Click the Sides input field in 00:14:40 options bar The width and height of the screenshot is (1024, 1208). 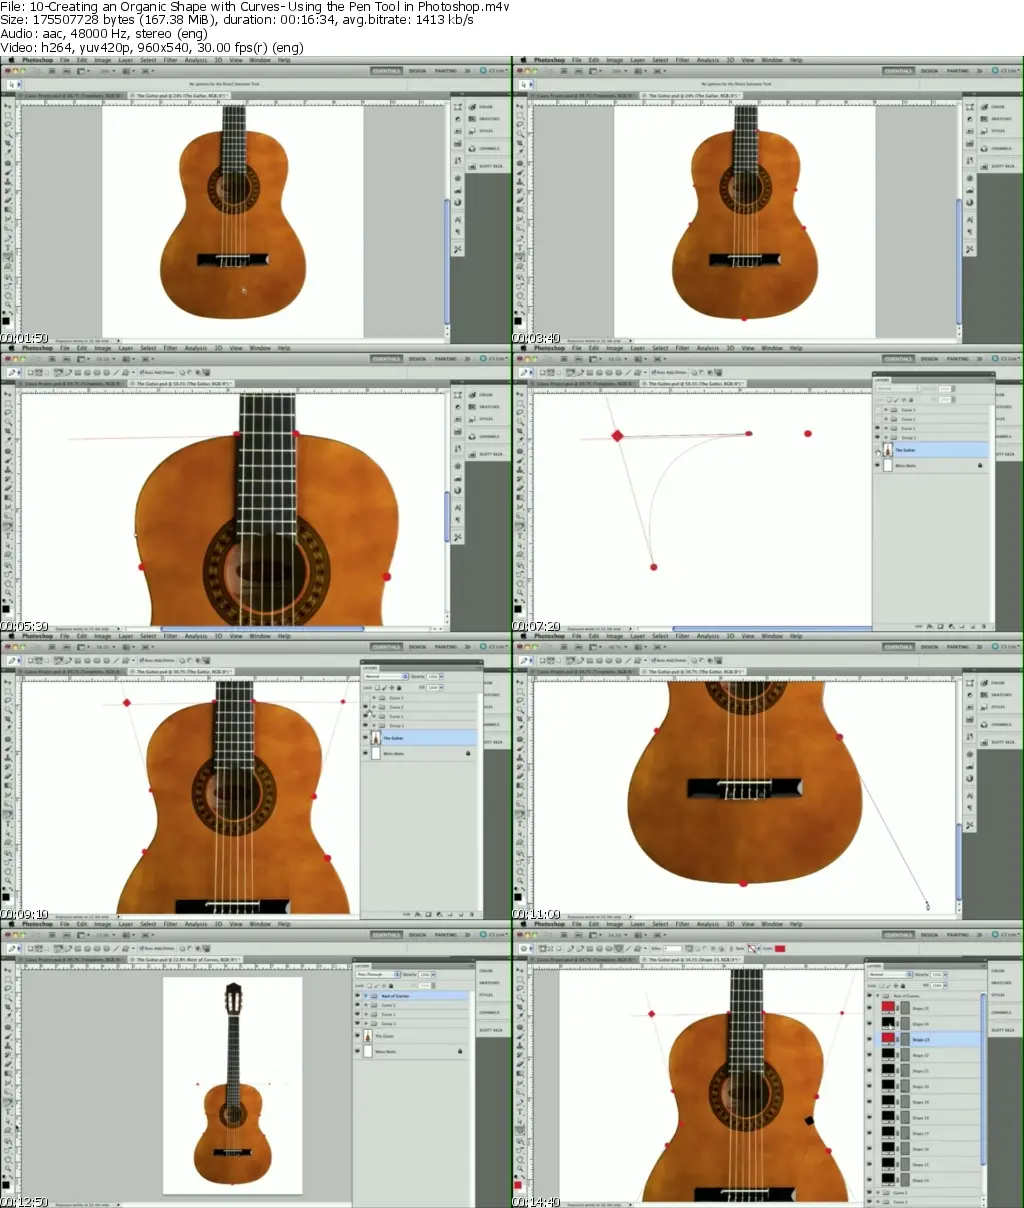click(x=671, y=948)
